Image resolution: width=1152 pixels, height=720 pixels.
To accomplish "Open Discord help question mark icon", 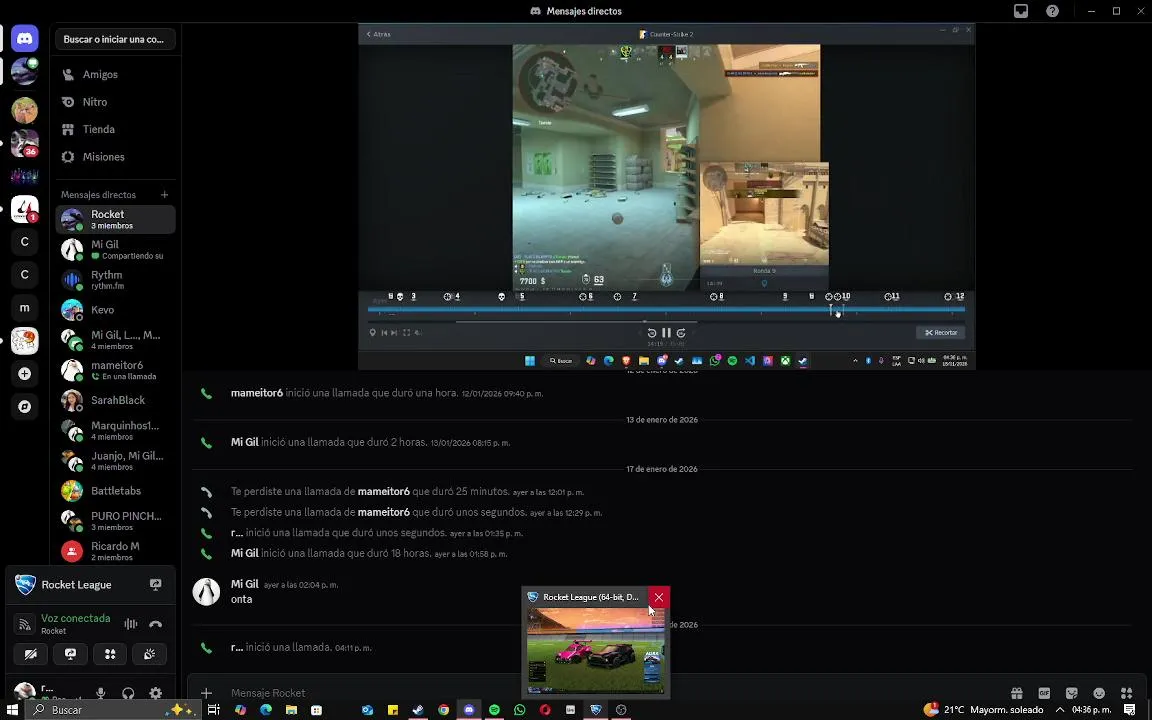I will 1053,11.
